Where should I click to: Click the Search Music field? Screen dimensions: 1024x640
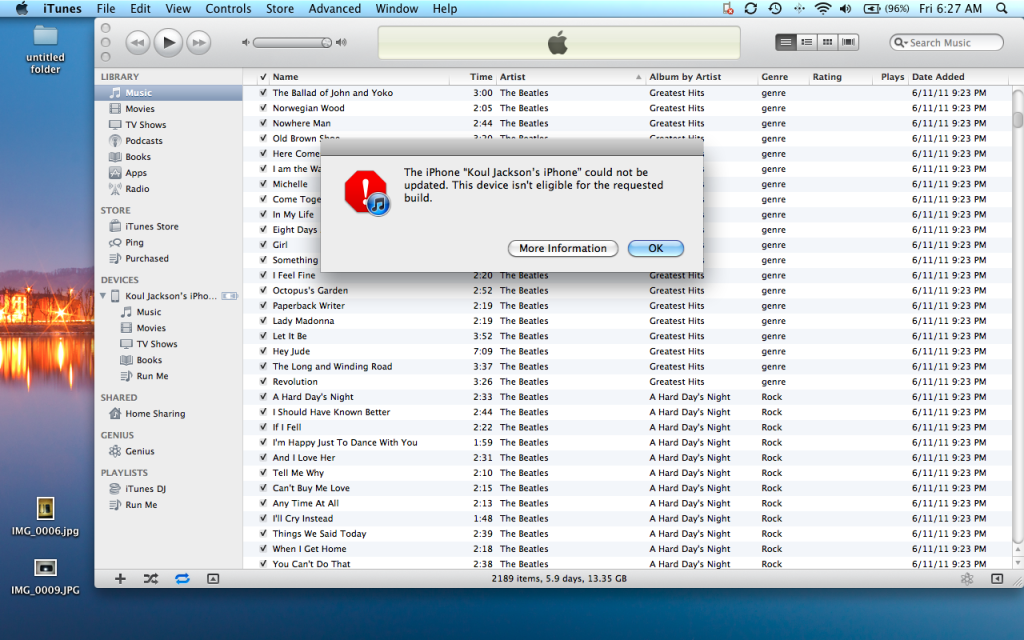pyautogui.click(x=947, y=42)
